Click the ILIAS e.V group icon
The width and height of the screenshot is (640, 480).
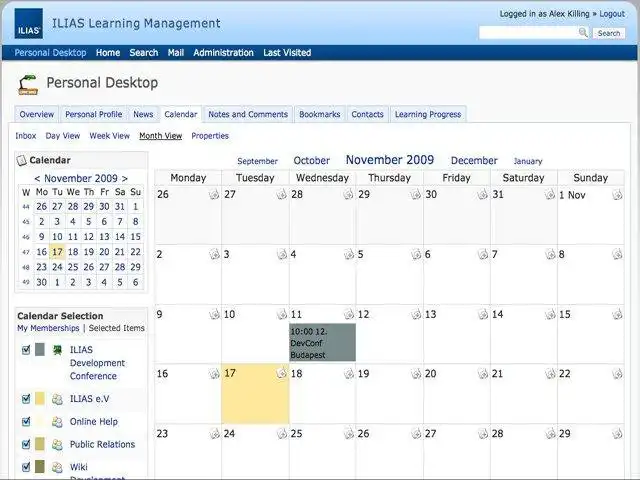[58, 399]
